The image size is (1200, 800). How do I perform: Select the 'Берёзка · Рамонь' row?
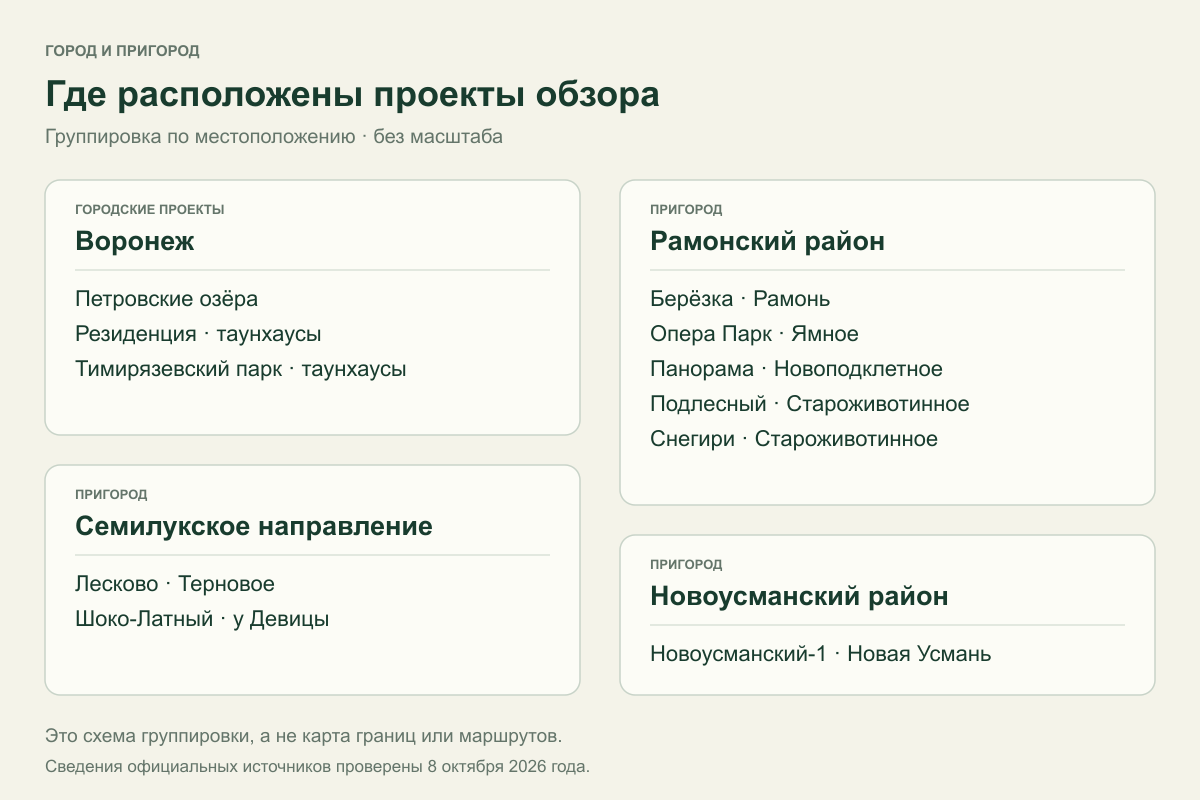[x=740, y=299]
